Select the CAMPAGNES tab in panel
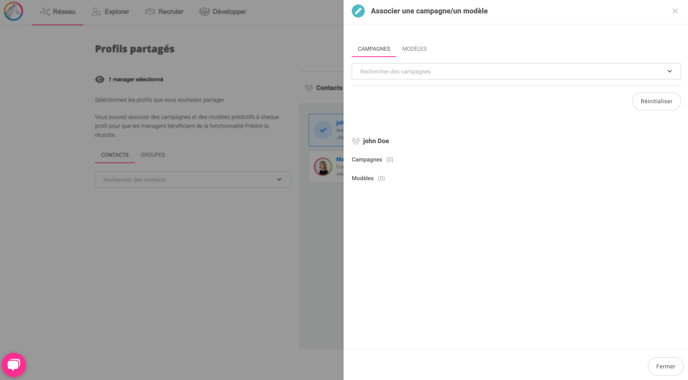Viewport: 688px width, 380px height. click(x=374, y=49)
